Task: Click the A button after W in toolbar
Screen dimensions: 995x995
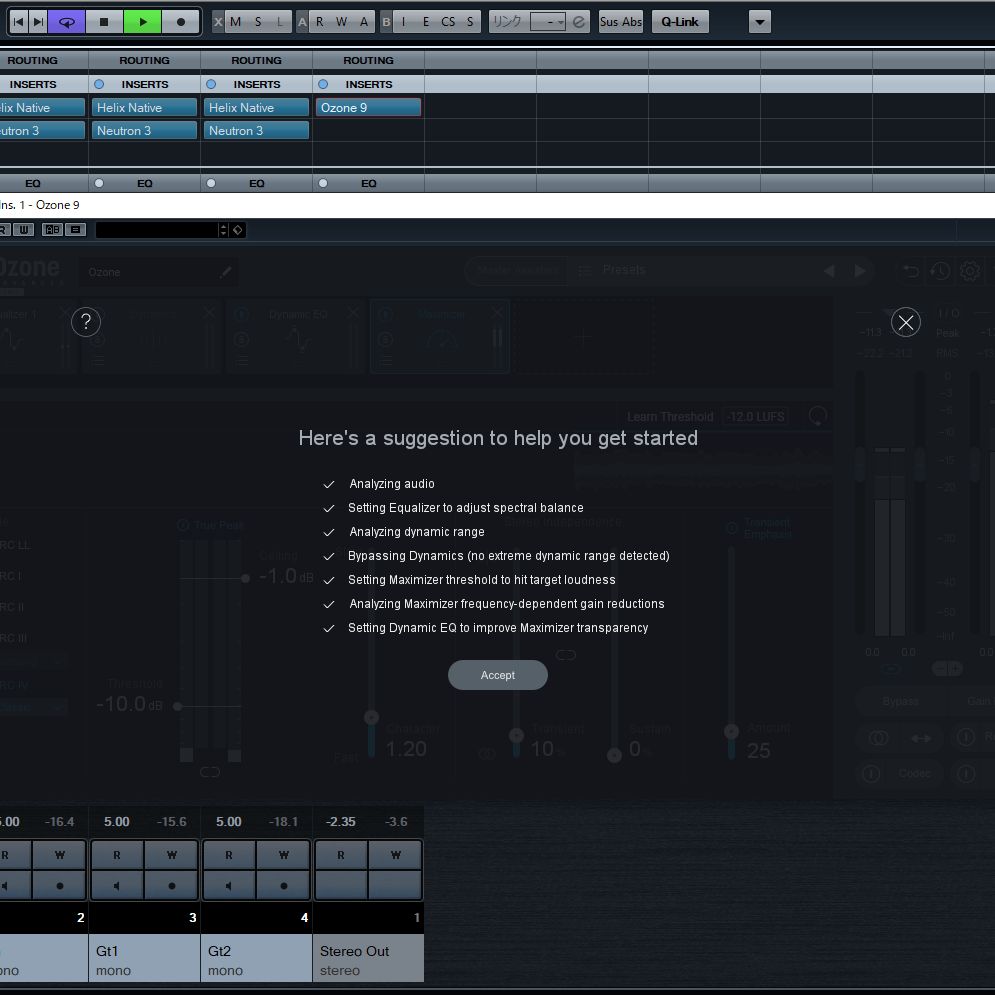Action: coord(364,22)
